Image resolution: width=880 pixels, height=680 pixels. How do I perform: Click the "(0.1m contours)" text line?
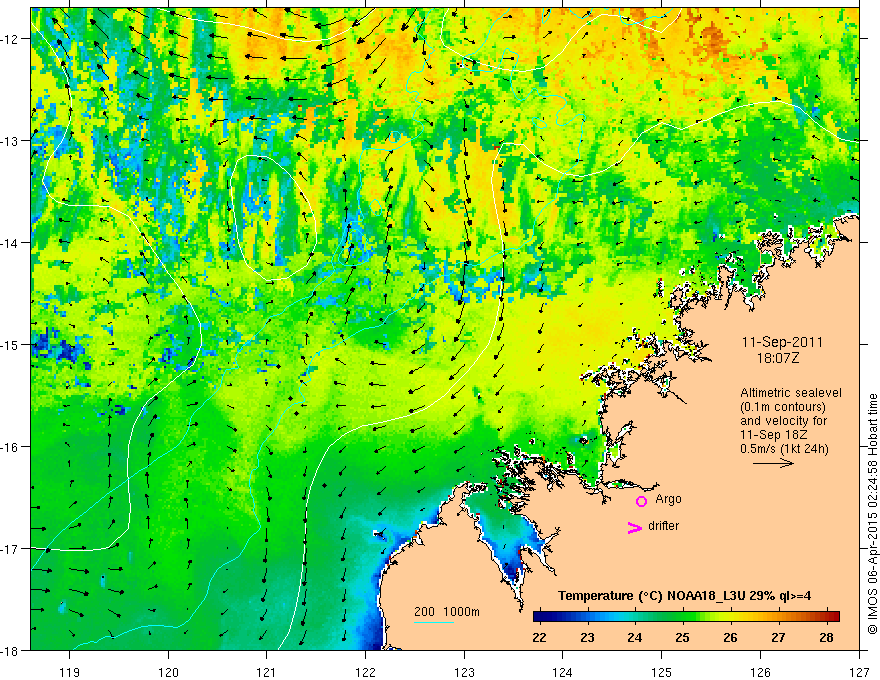783,407
